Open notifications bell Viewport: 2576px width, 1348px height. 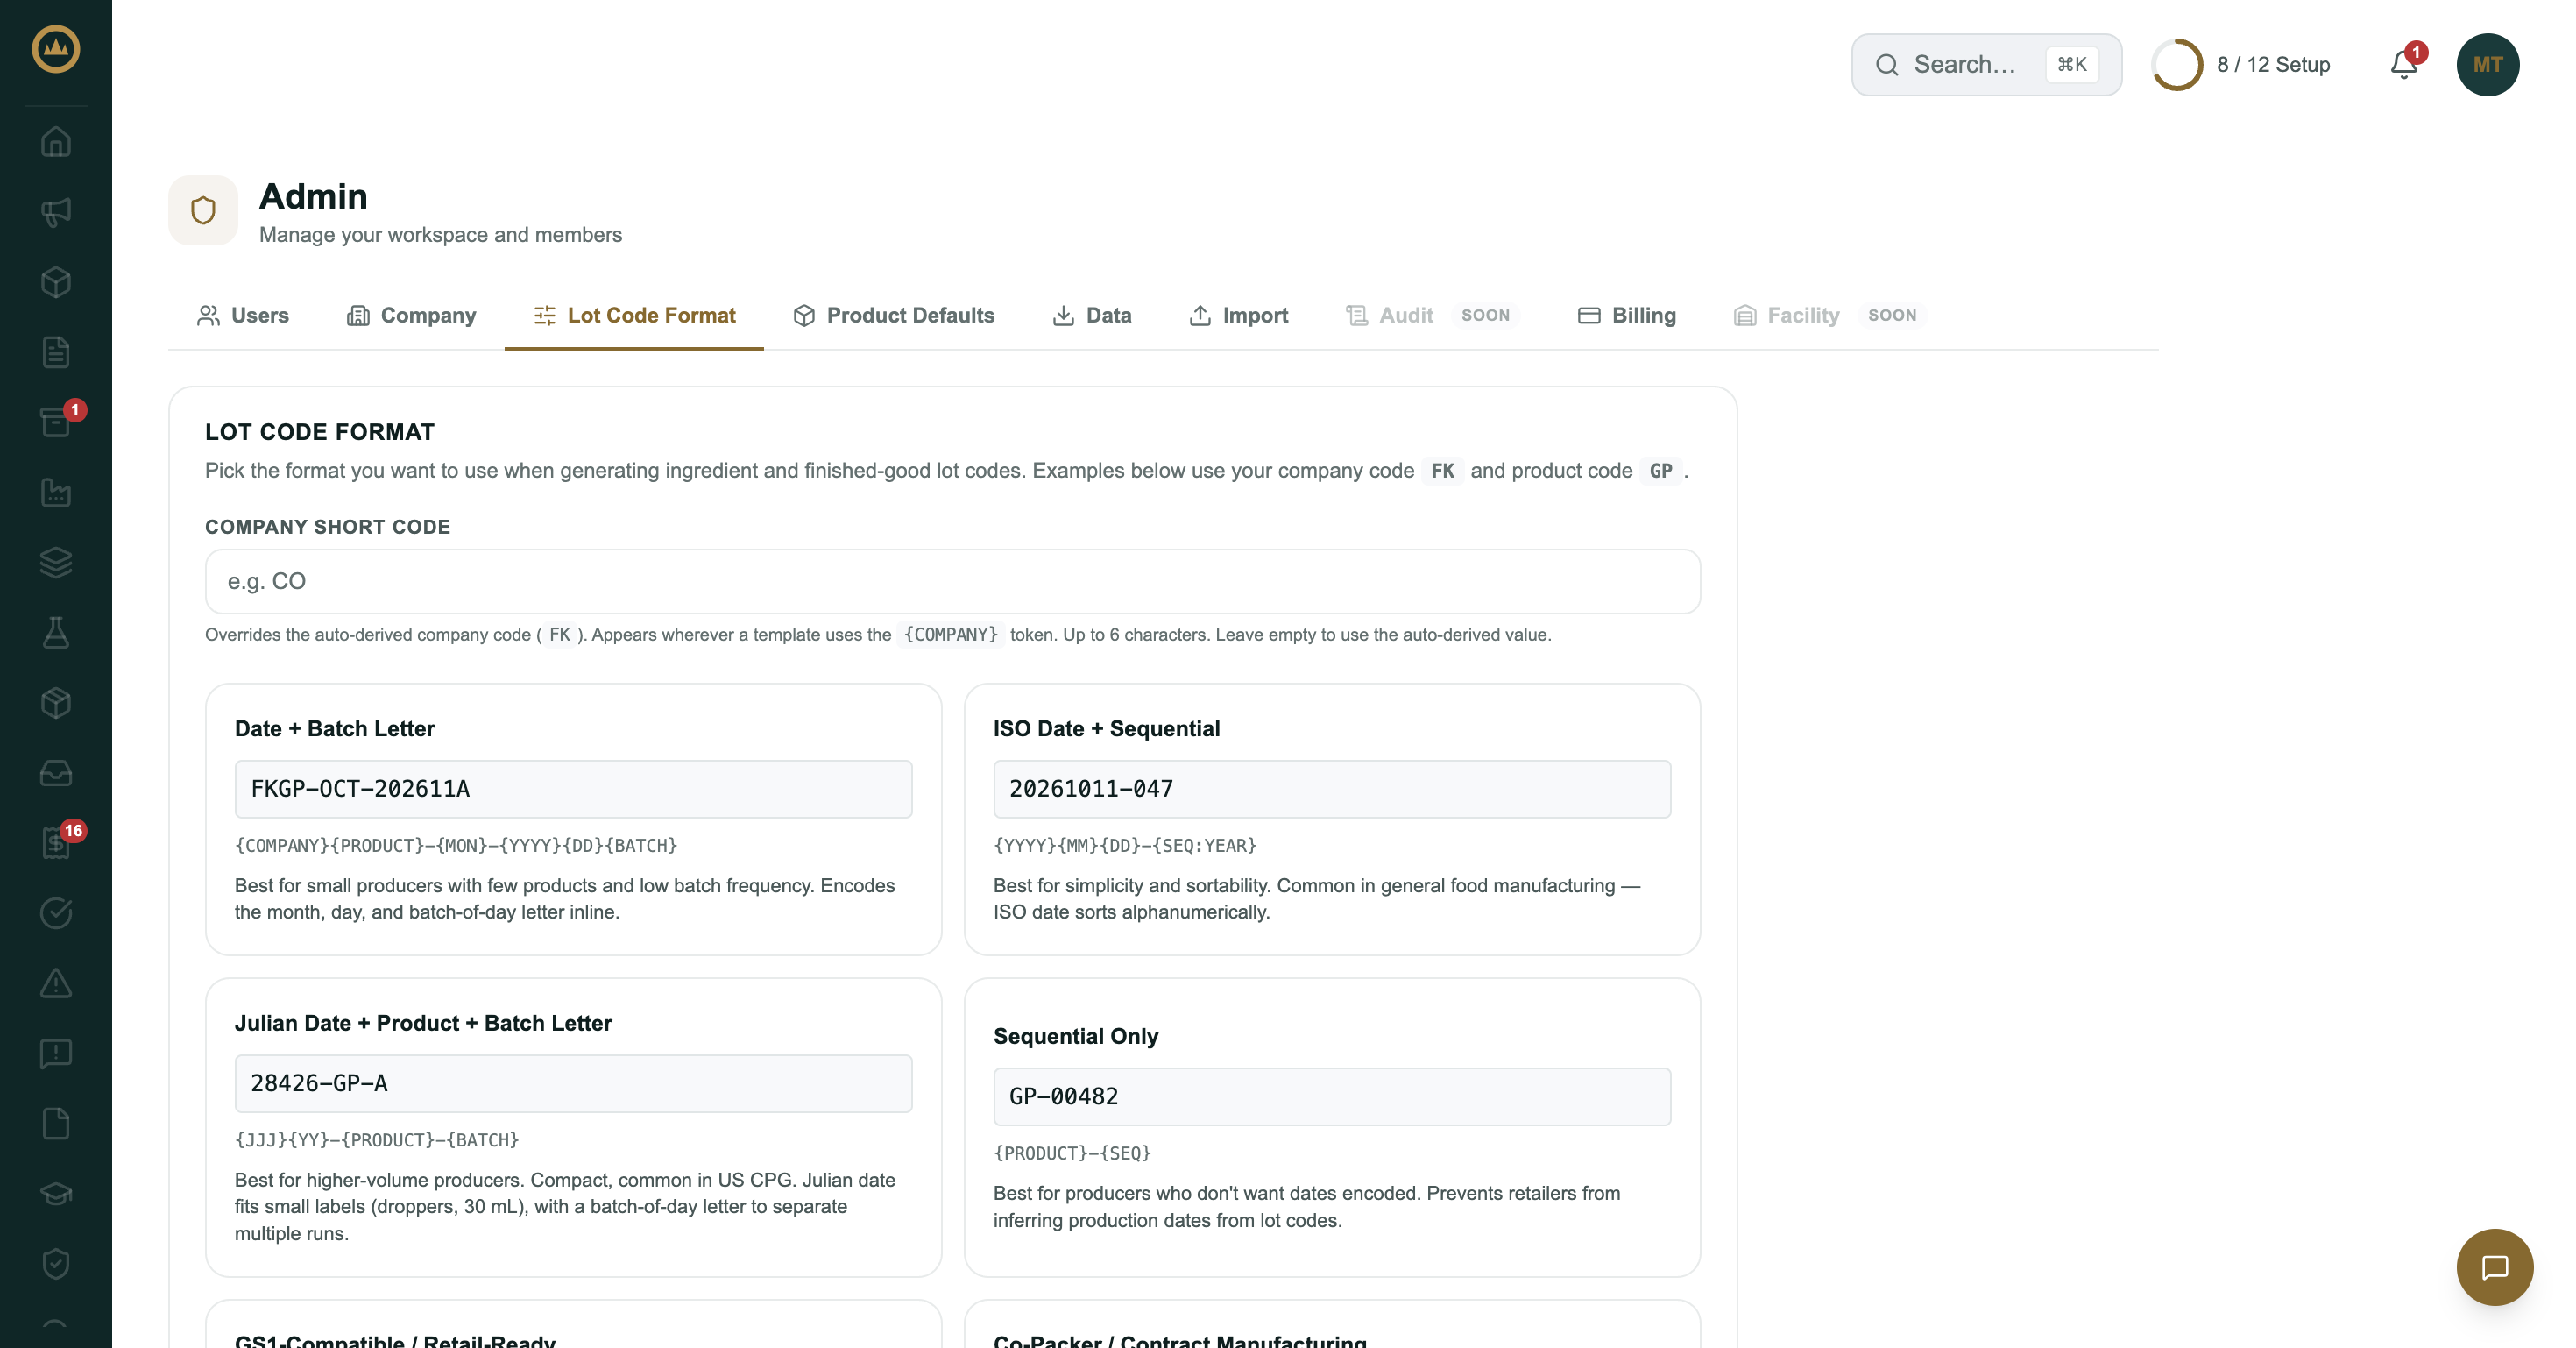2405,64
